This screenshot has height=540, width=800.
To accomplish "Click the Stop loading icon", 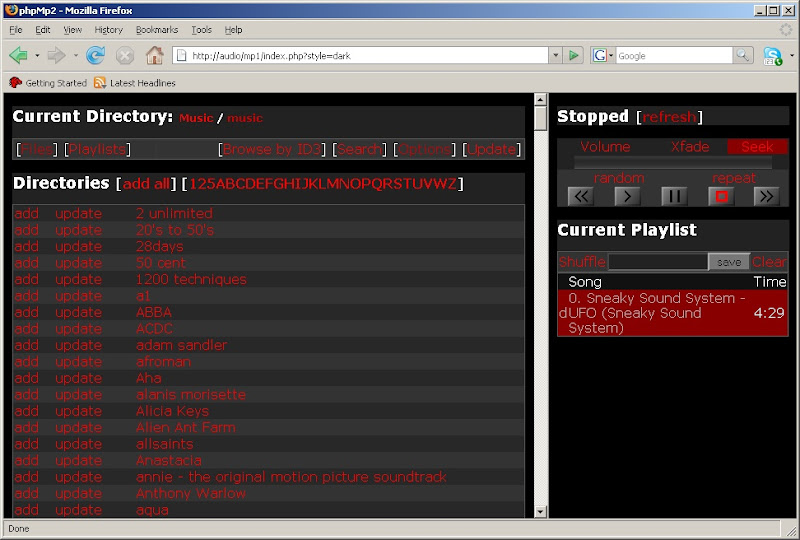I will 124,55.
